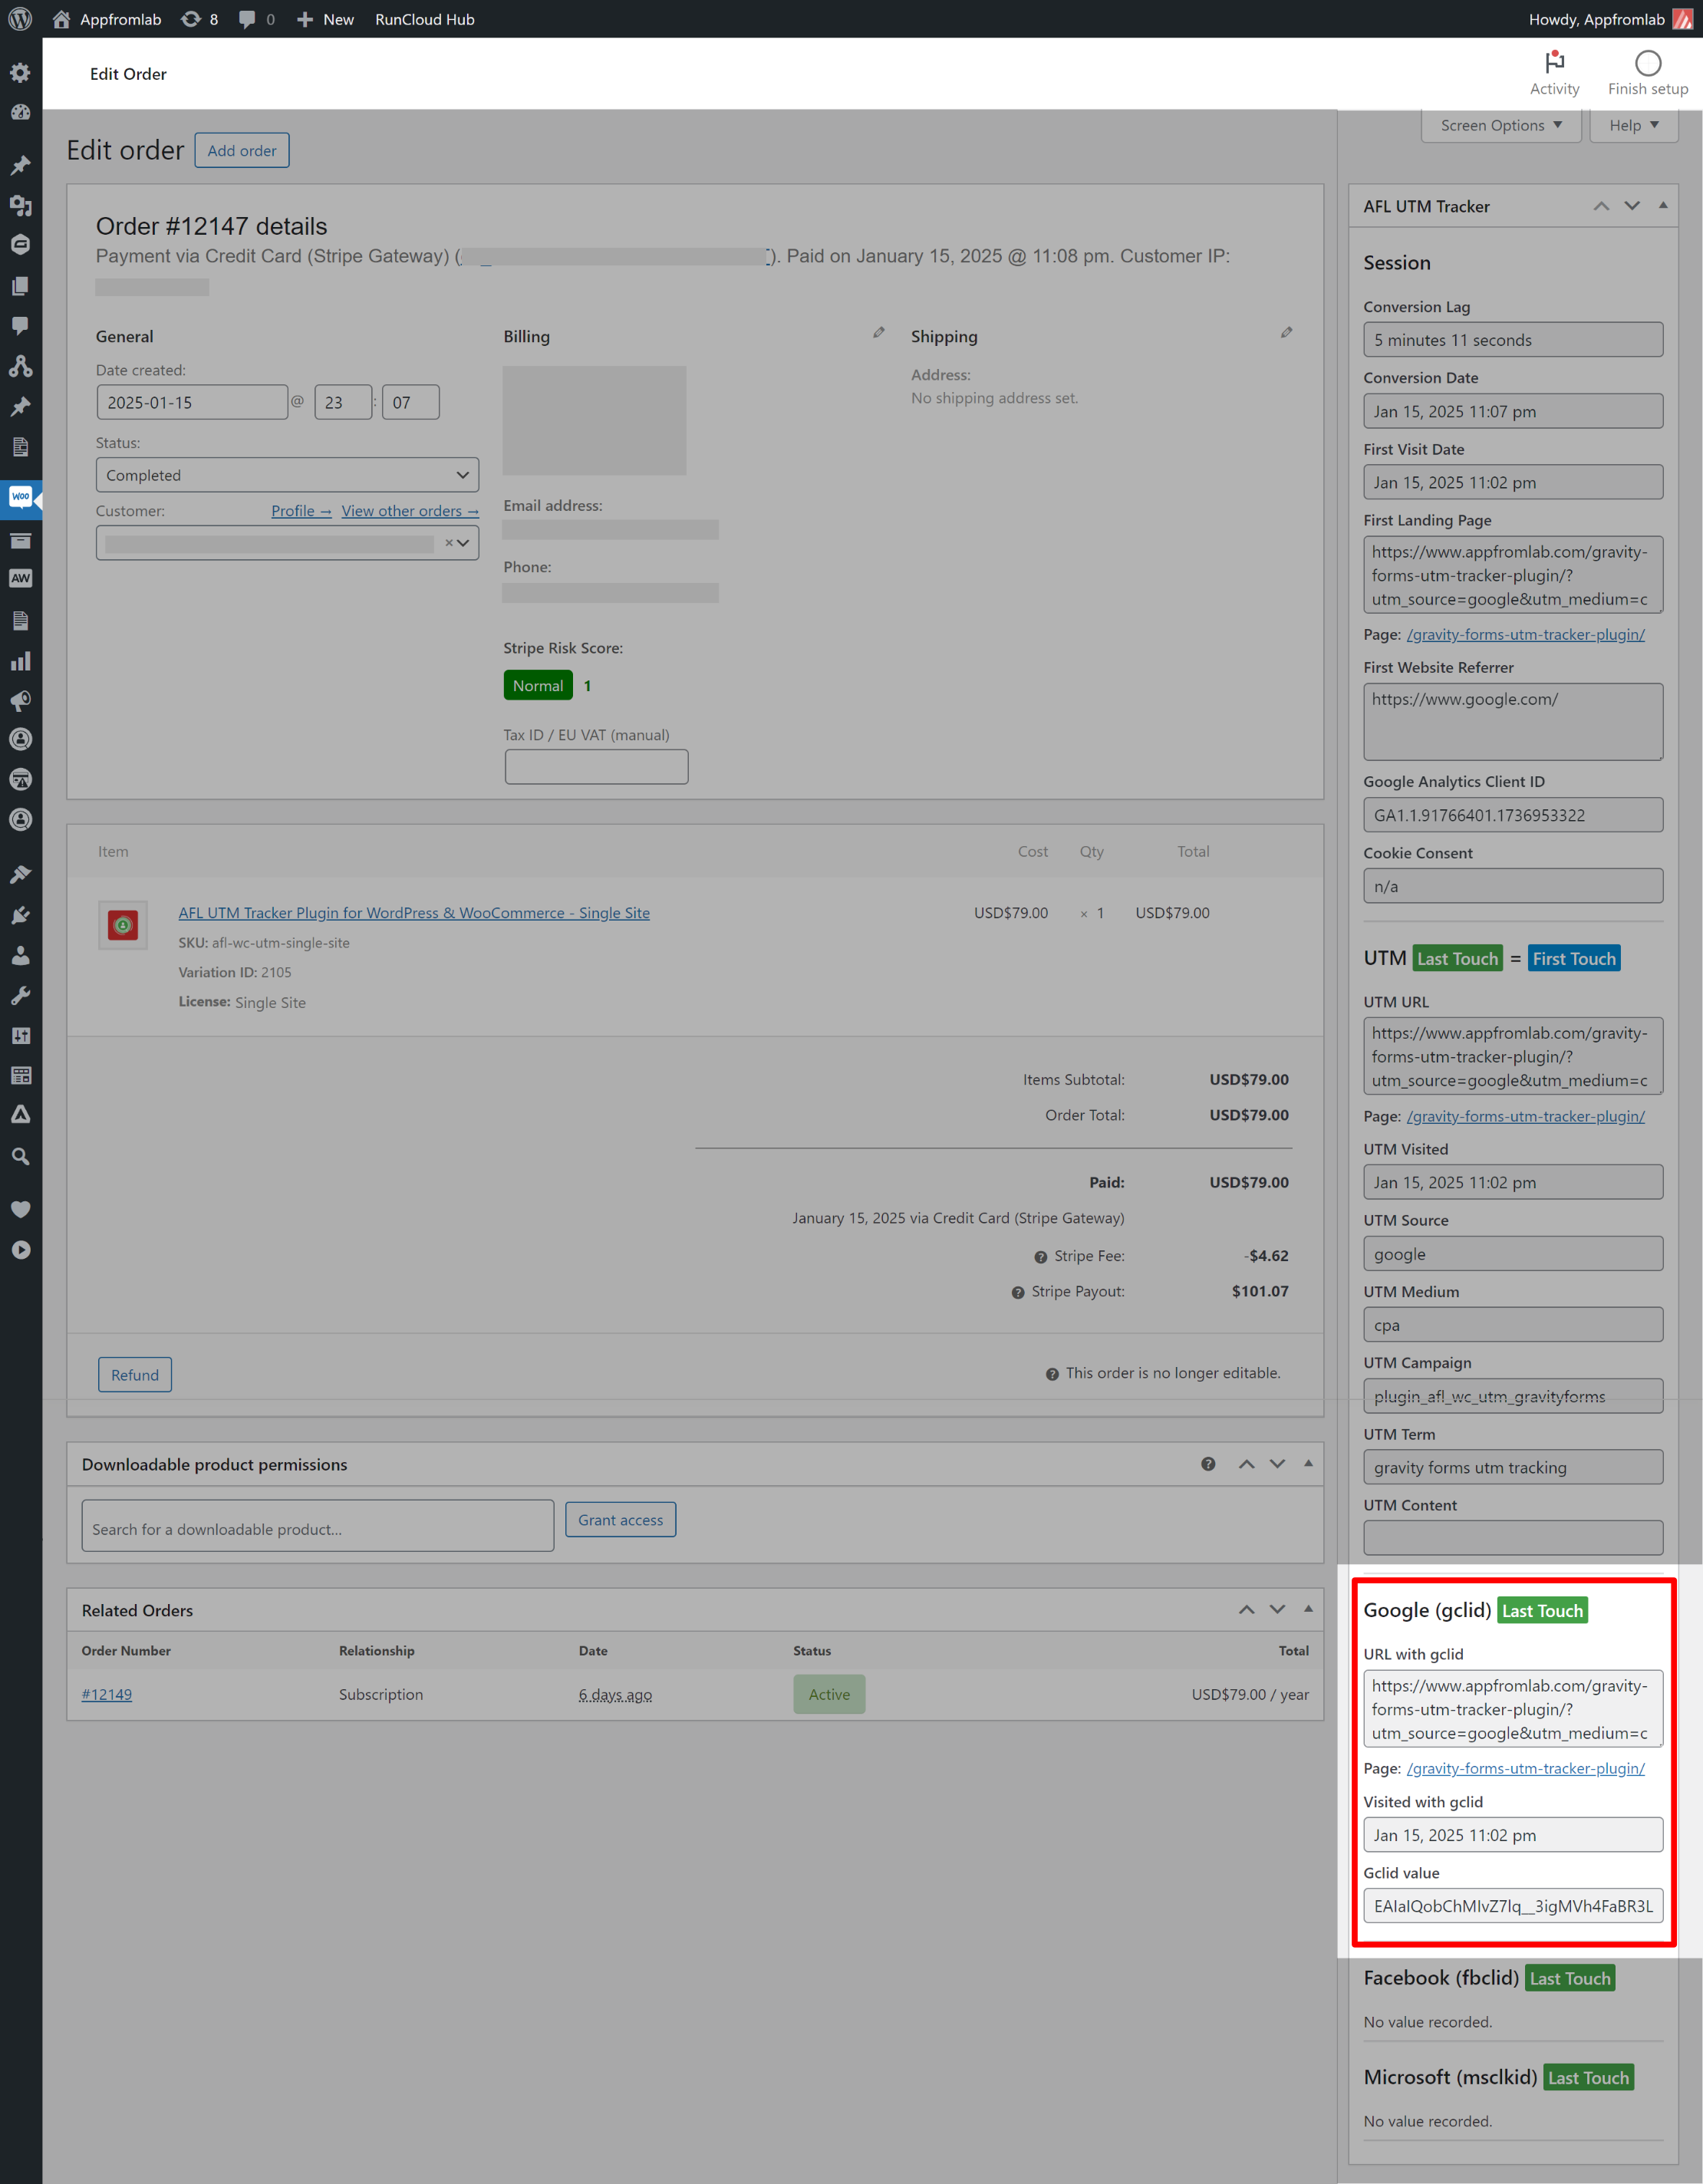Open Products archive-box icon in sidebar

click(x=20, y=541)
